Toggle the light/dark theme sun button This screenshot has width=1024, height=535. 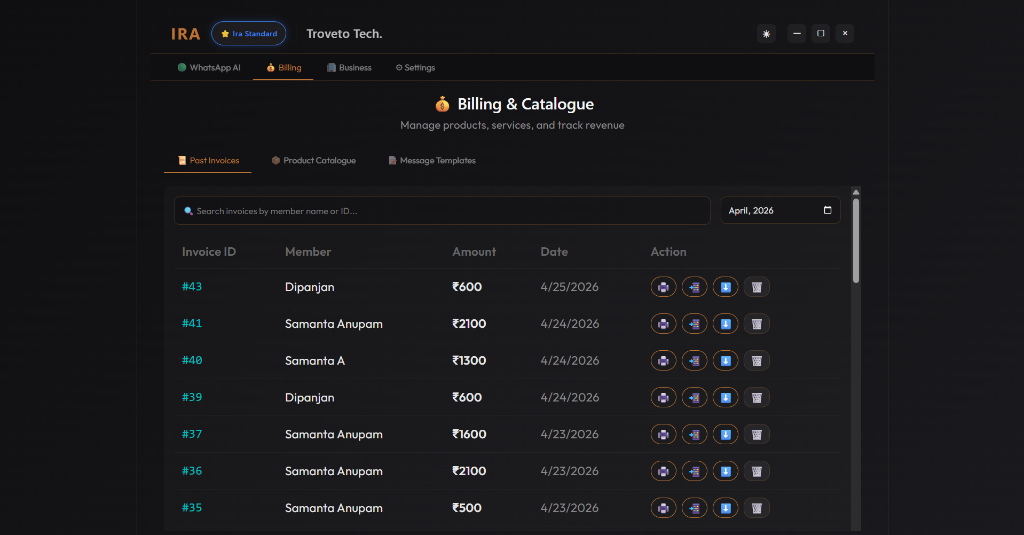pyautogui.click(x=767, y=34)
